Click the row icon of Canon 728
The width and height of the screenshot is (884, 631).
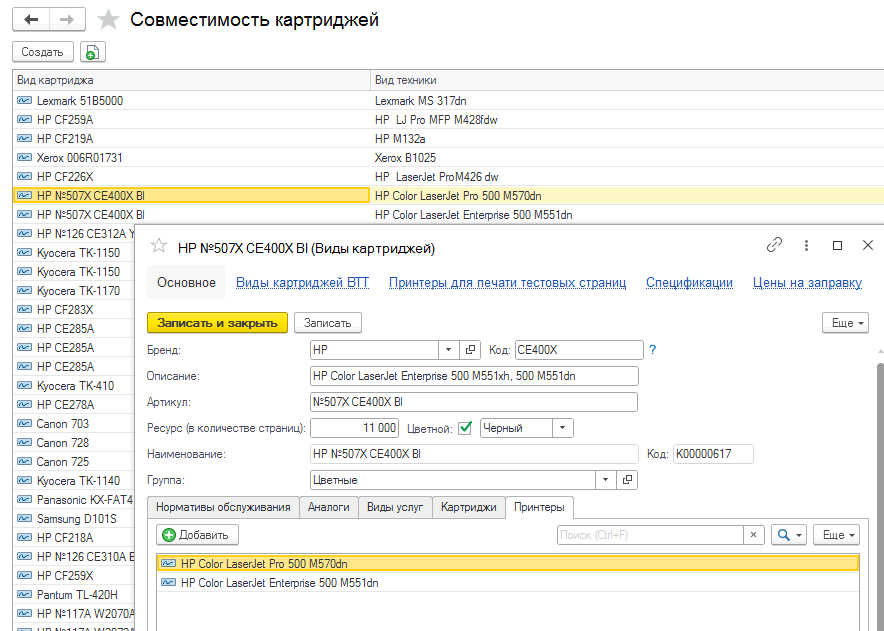pos(24,442)
